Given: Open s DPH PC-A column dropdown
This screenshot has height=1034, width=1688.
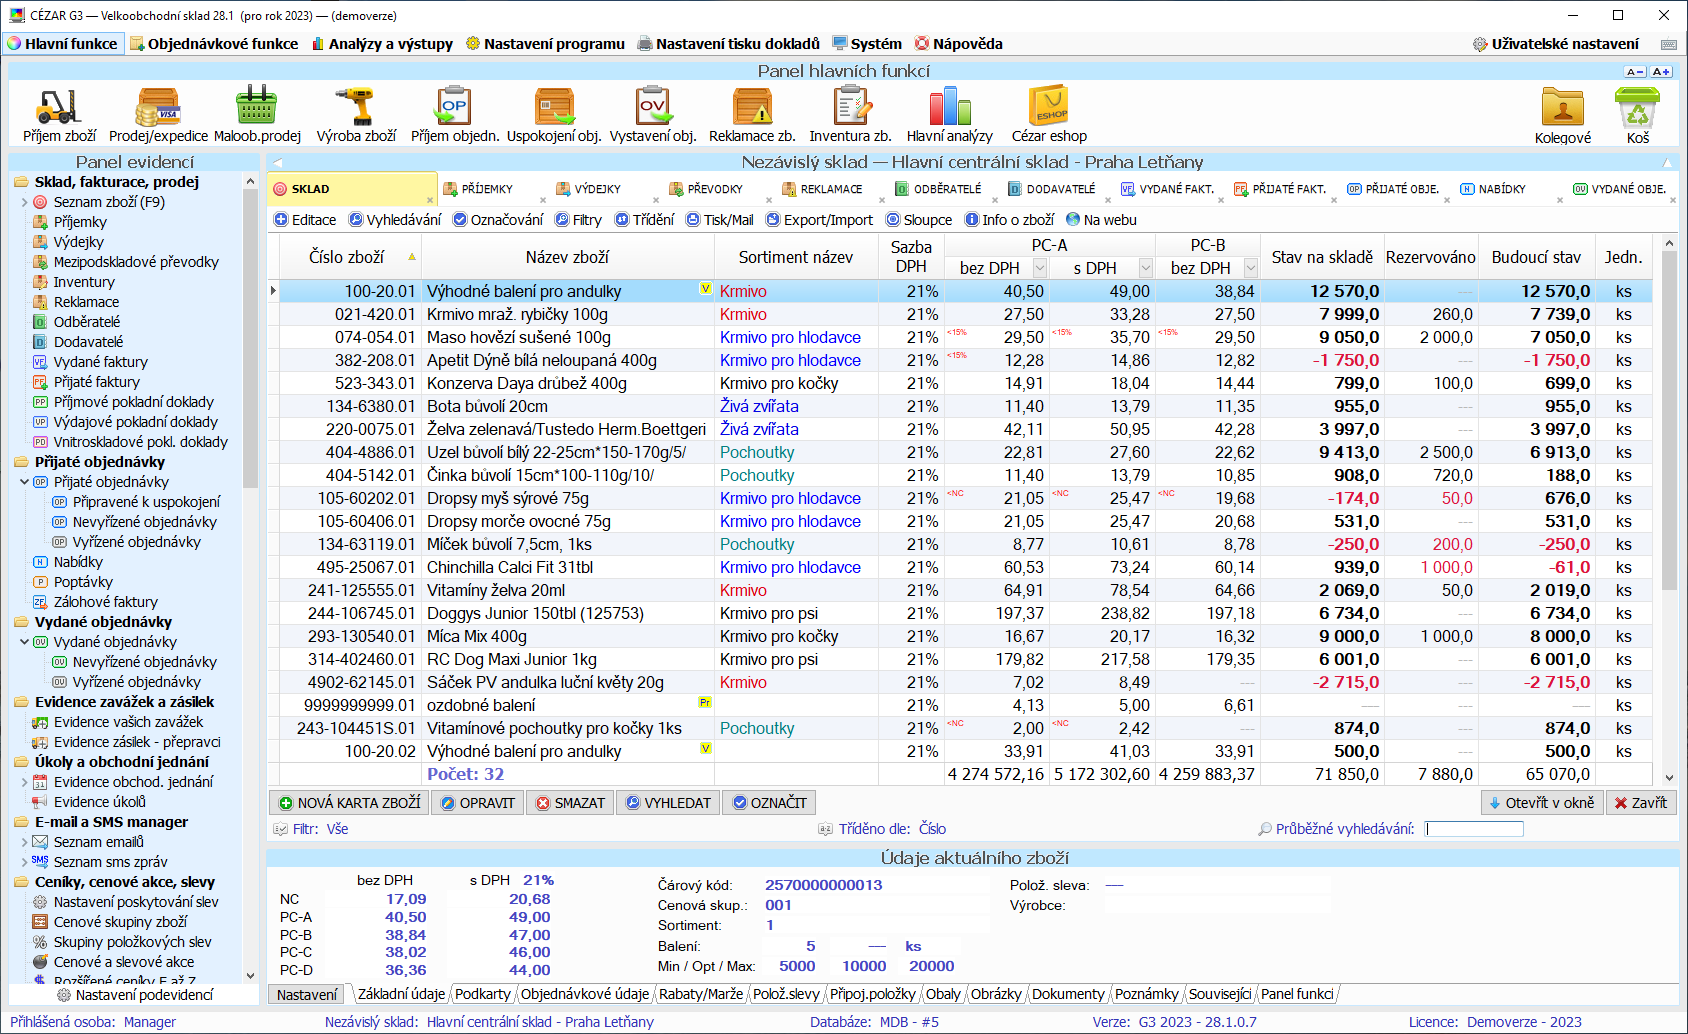Looking at the screenshot, I should tap(1146, 268).
